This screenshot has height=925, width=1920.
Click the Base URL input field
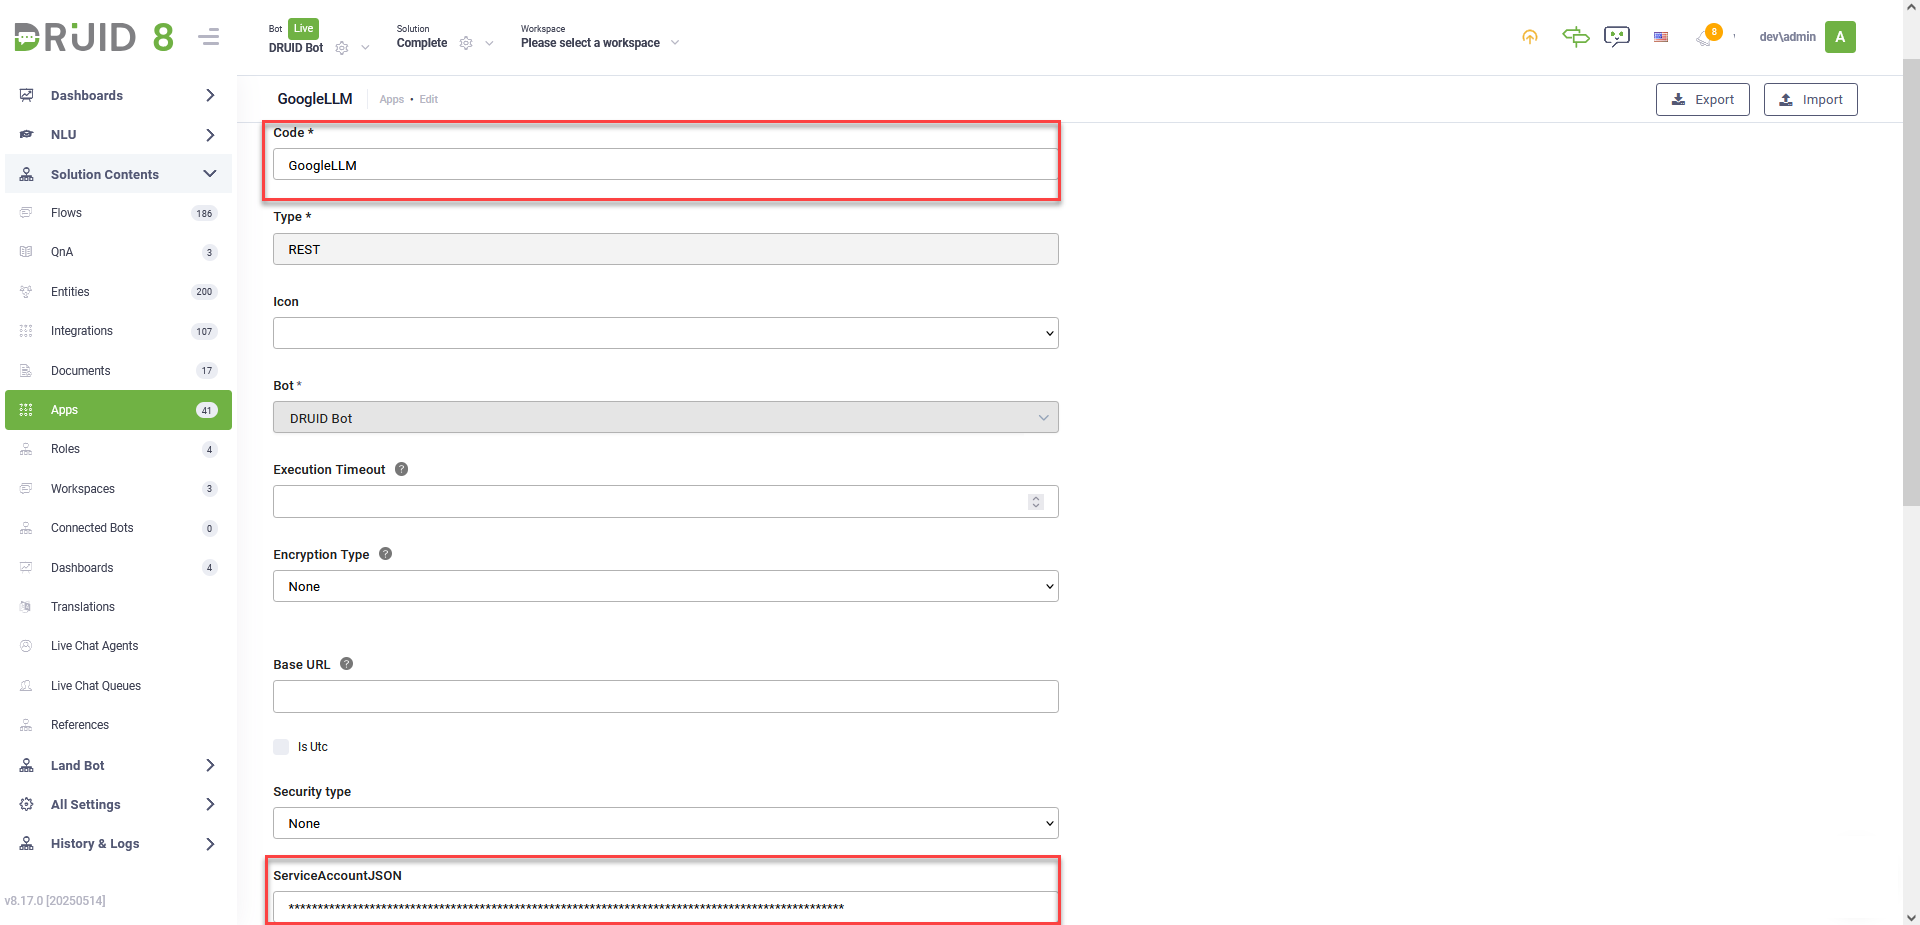[665, 696]
